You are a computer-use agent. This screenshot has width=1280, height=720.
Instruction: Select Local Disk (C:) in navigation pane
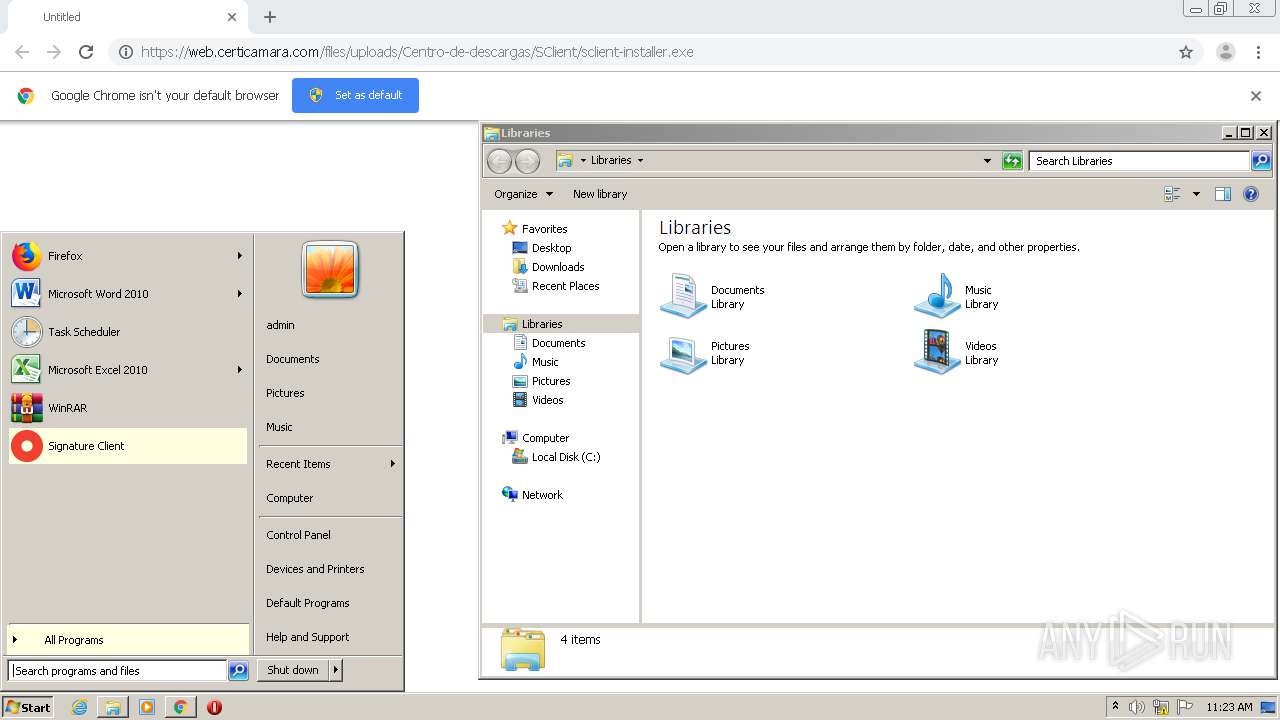(566, 457)
